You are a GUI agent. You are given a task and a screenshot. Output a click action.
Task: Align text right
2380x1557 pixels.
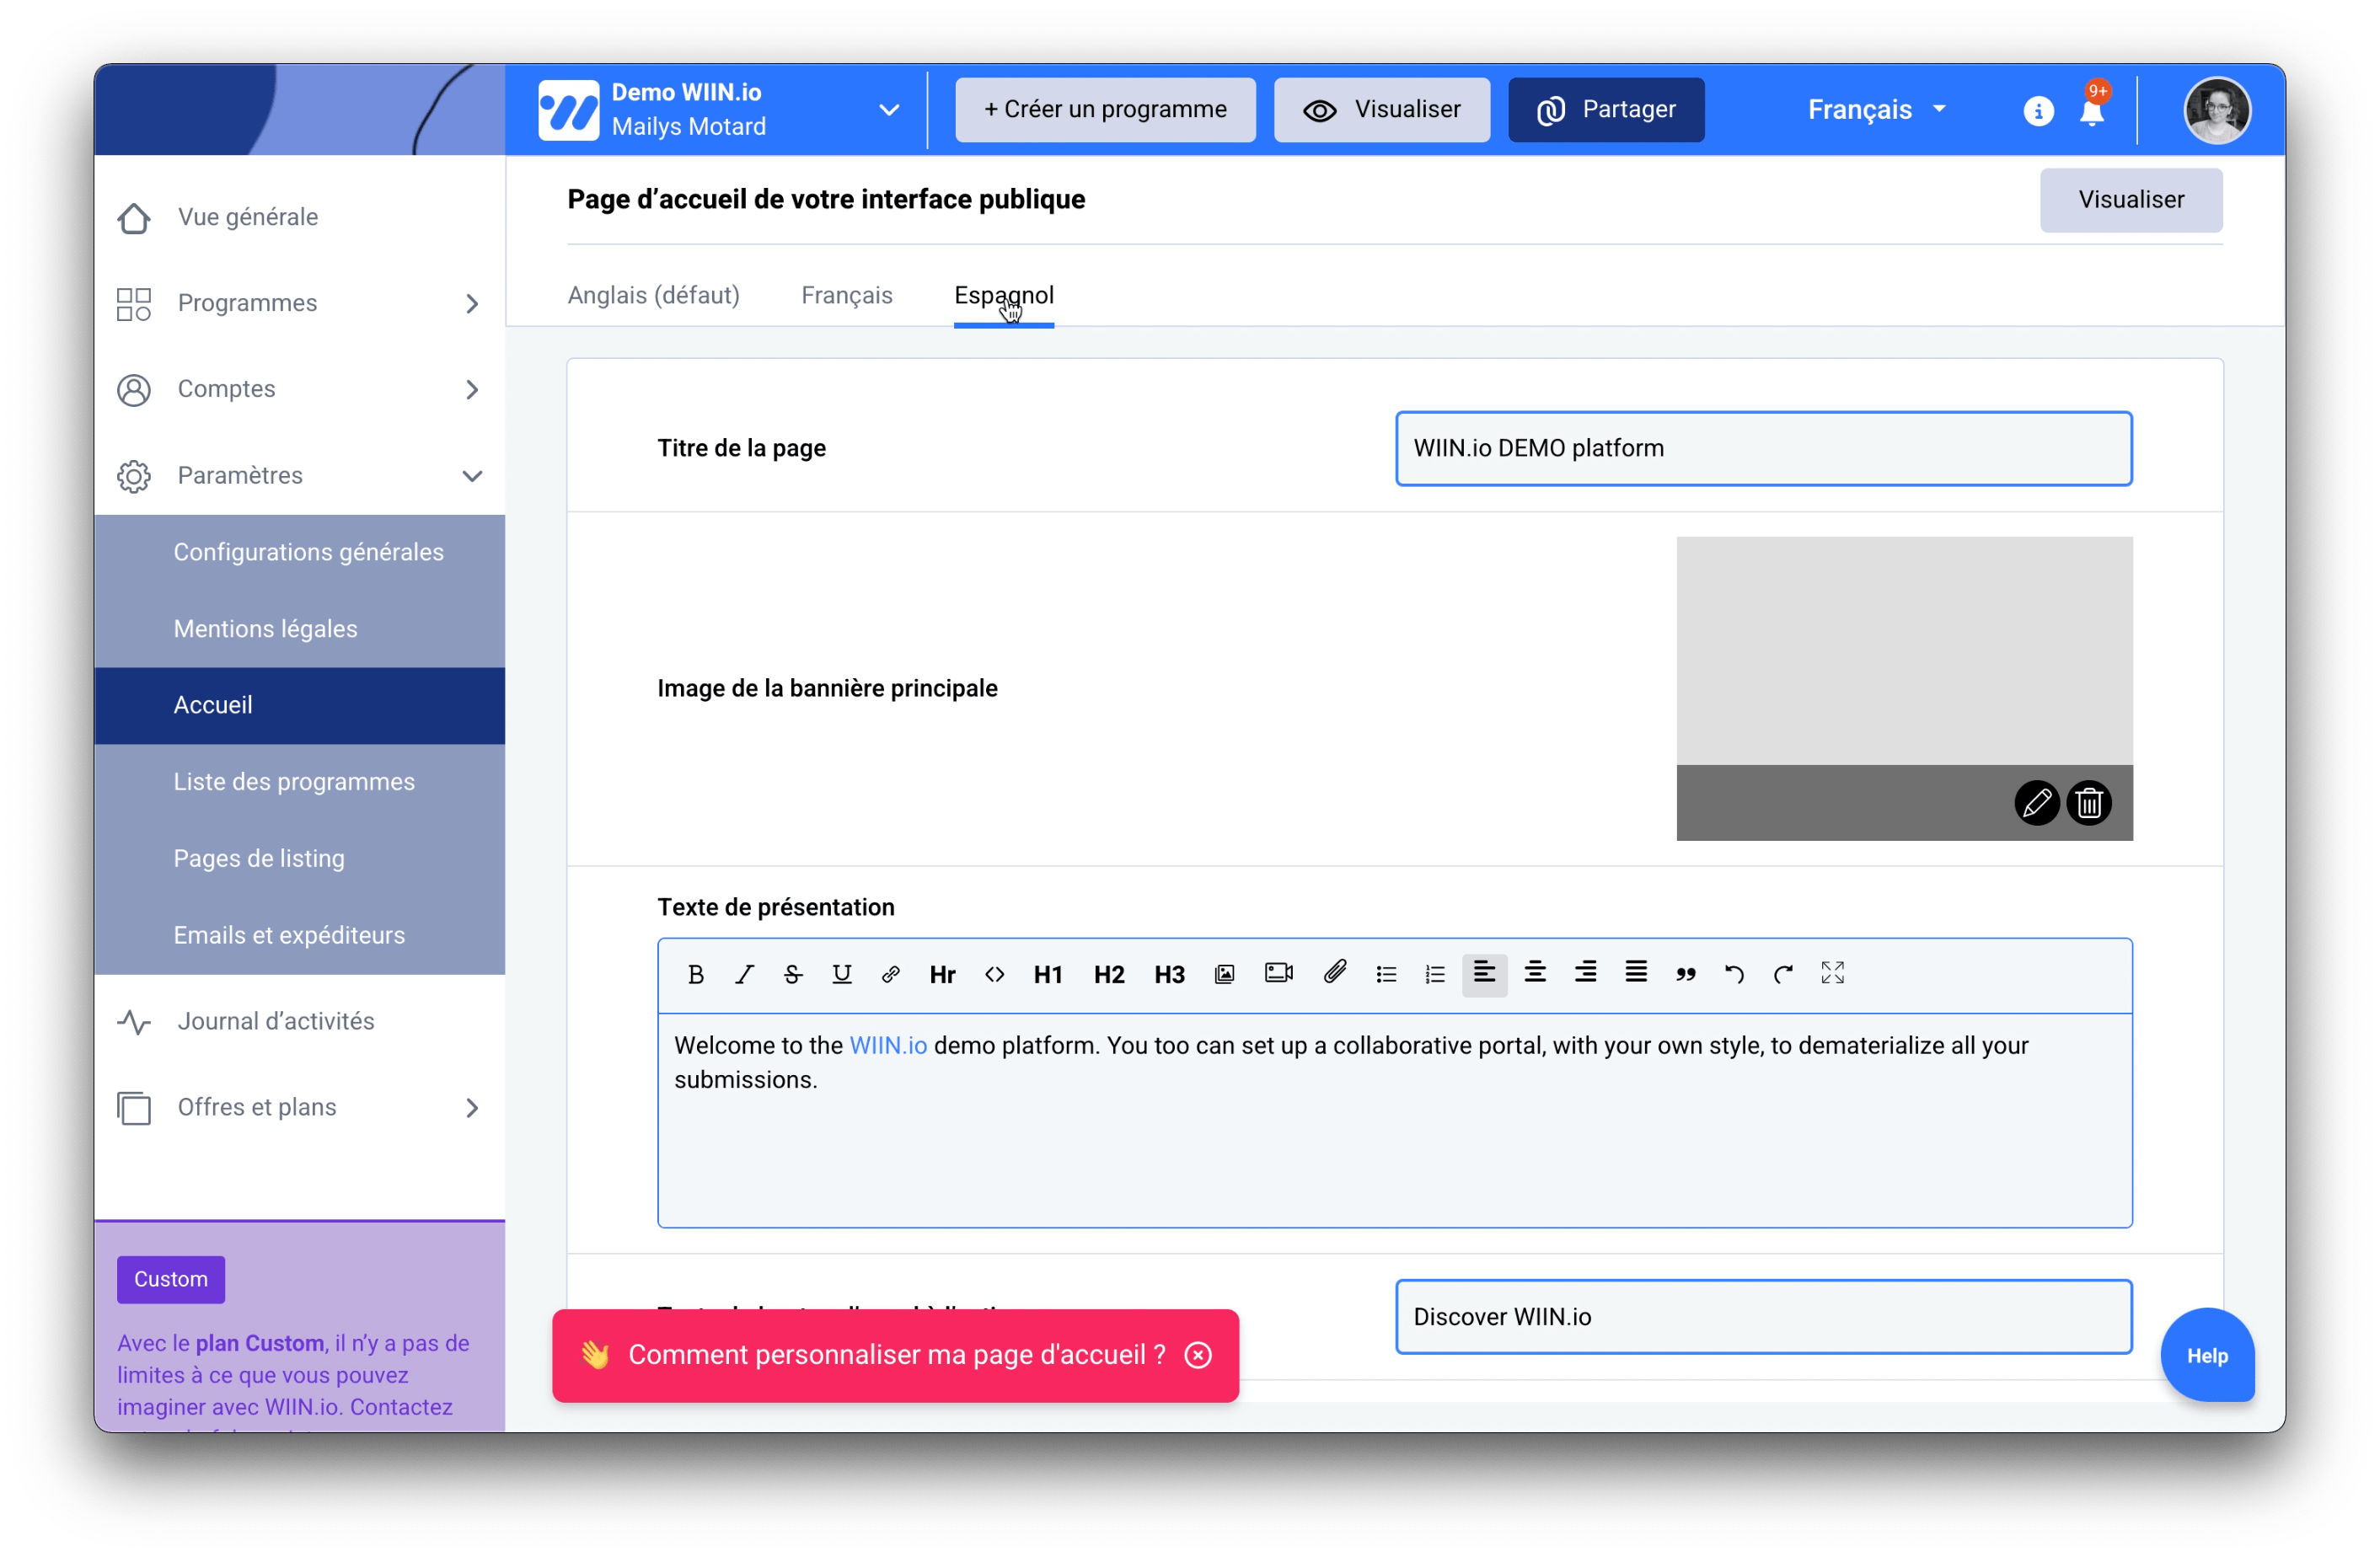pyautogui.click(x=1585, y=973)
